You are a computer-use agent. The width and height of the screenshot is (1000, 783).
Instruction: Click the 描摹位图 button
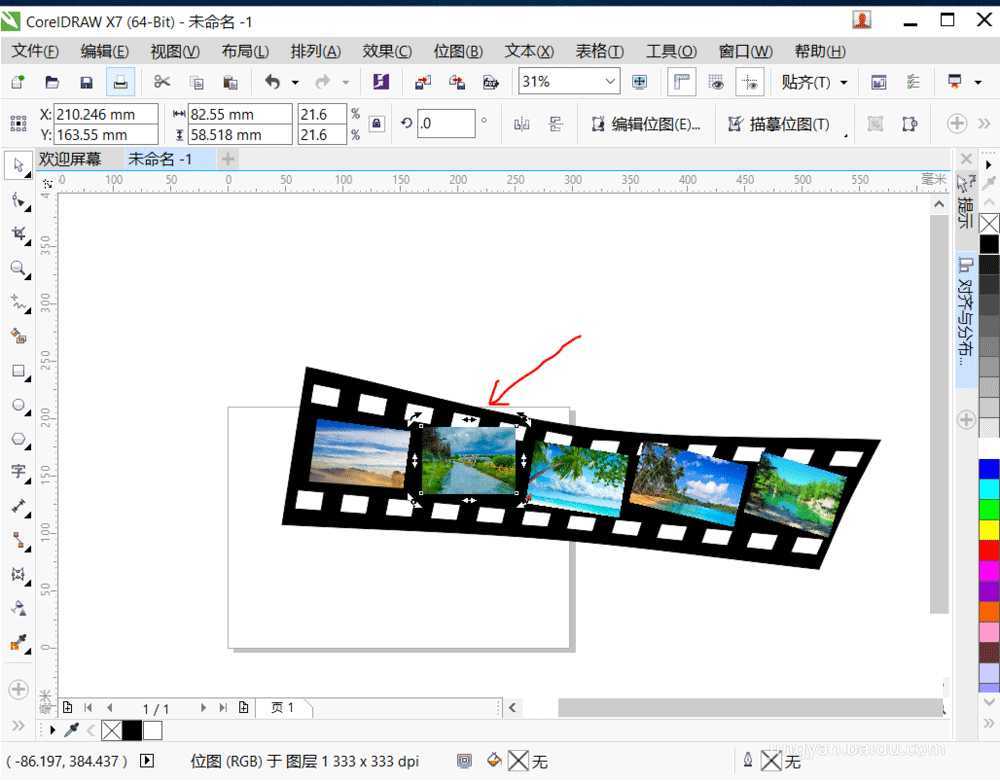point(780,123)
